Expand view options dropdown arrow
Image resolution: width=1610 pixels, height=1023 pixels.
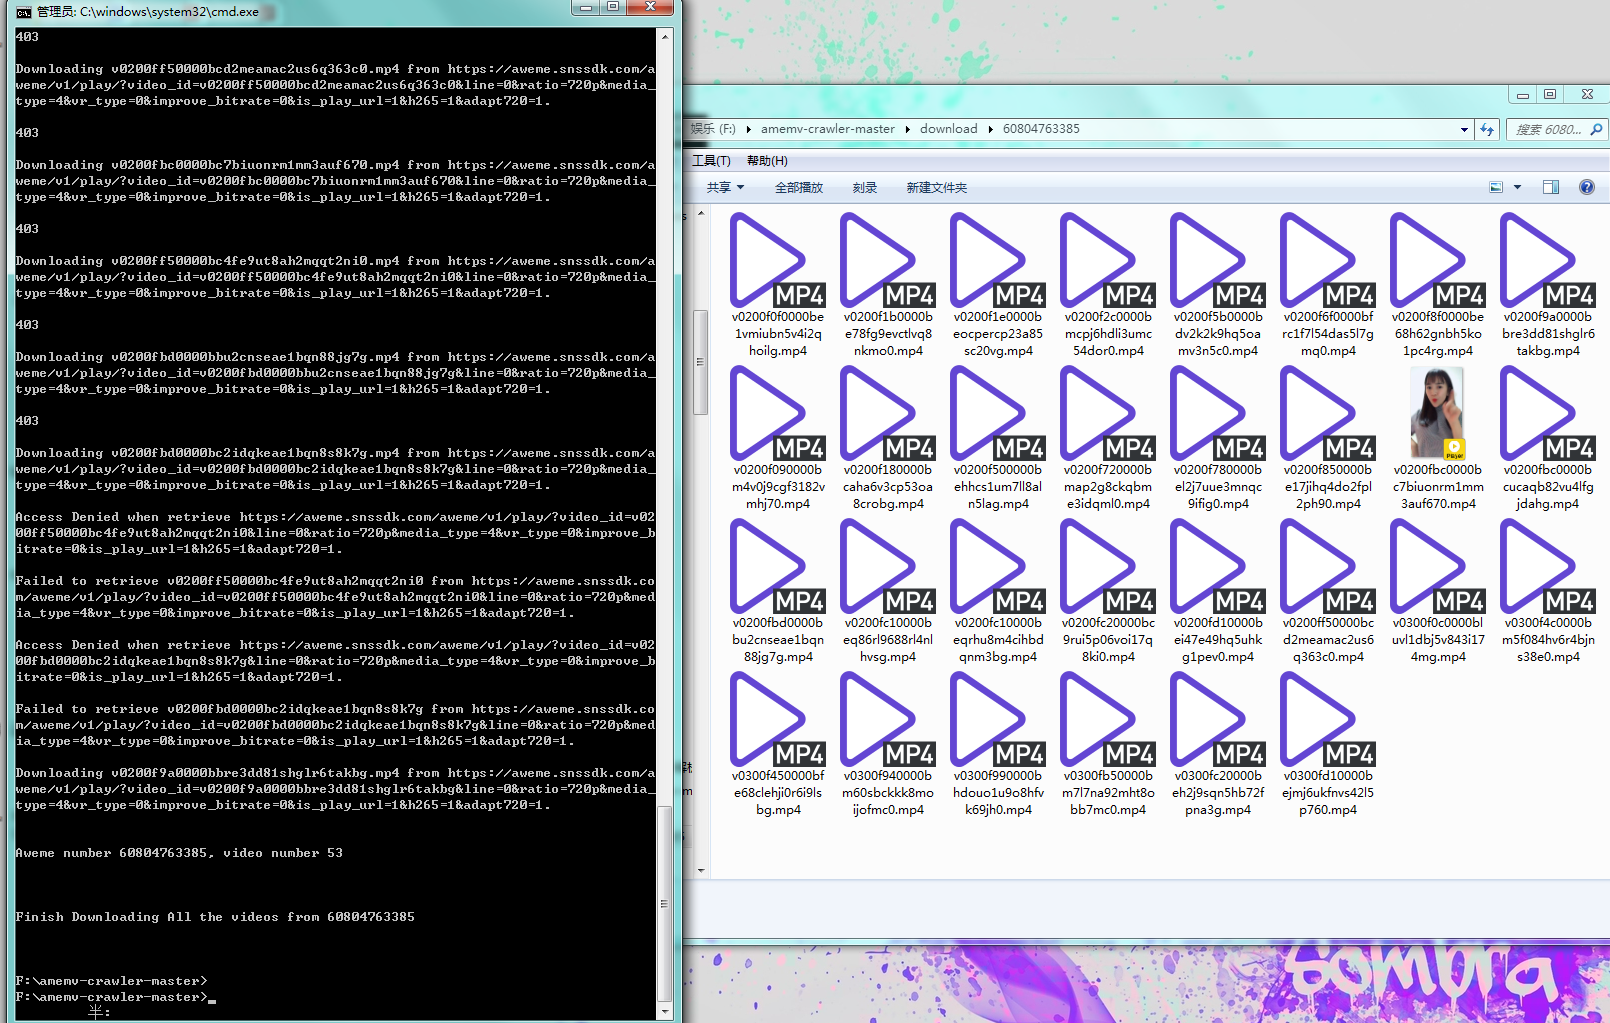[1517, 187]
